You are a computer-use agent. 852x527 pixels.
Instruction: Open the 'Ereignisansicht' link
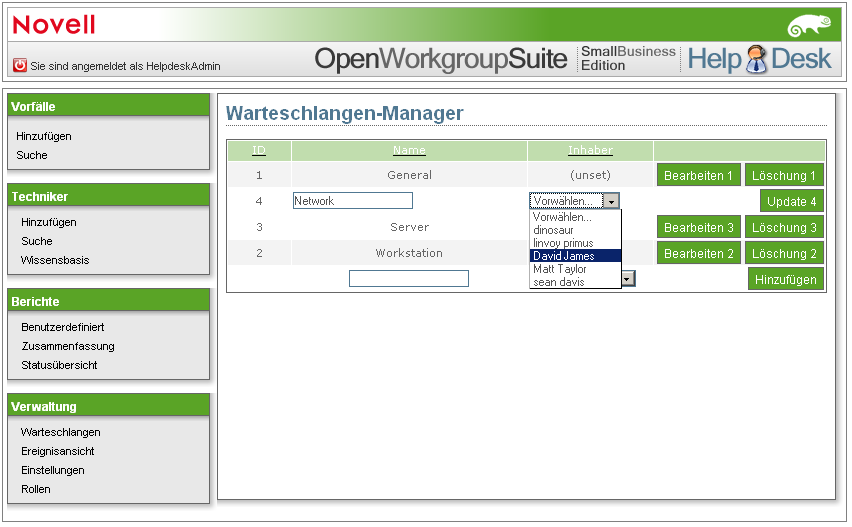point(58,451)
